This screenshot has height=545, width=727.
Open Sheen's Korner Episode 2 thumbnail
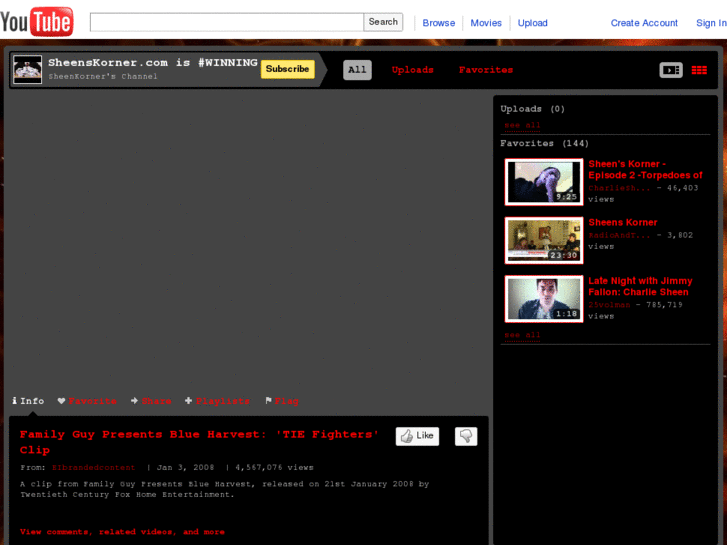(544, 182)
